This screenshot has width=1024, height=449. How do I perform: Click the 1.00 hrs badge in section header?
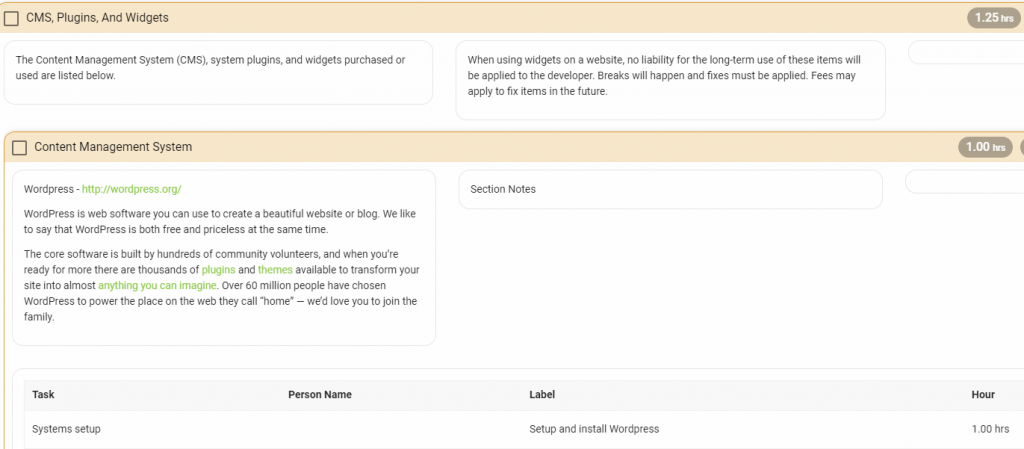click(985, 147)
